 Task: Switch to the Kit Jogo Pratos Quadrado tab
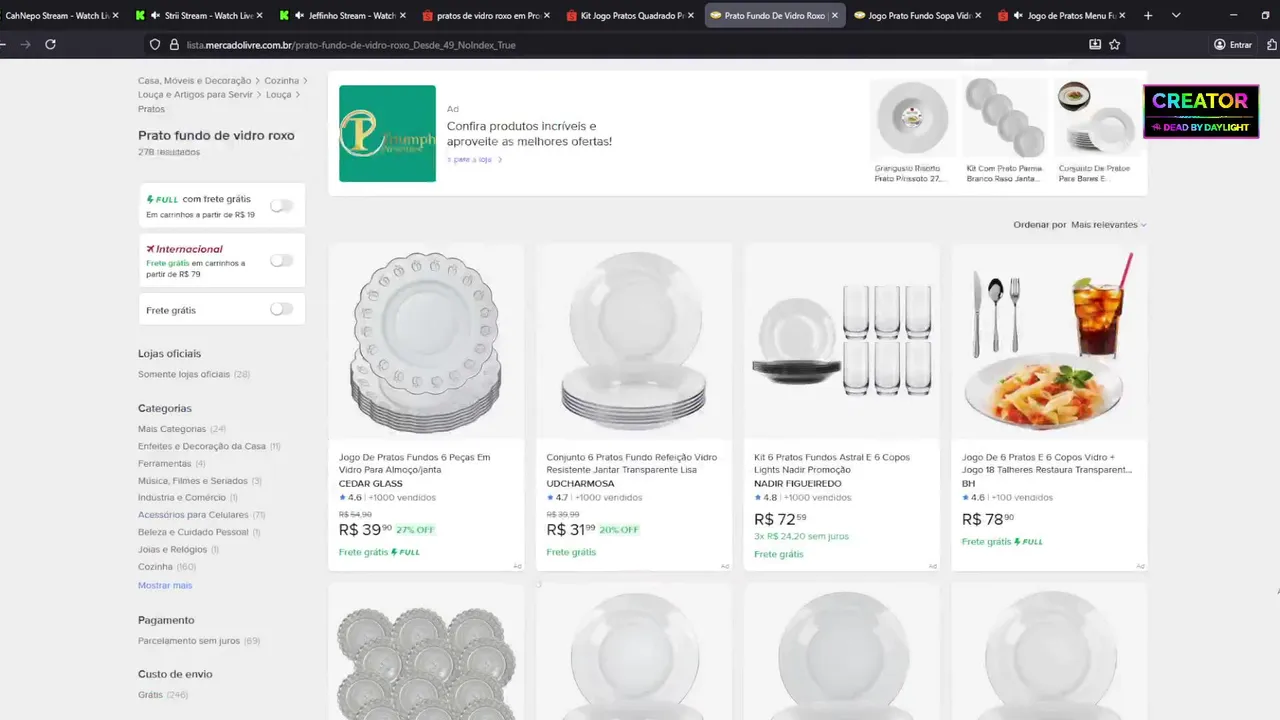pos(630,15)
